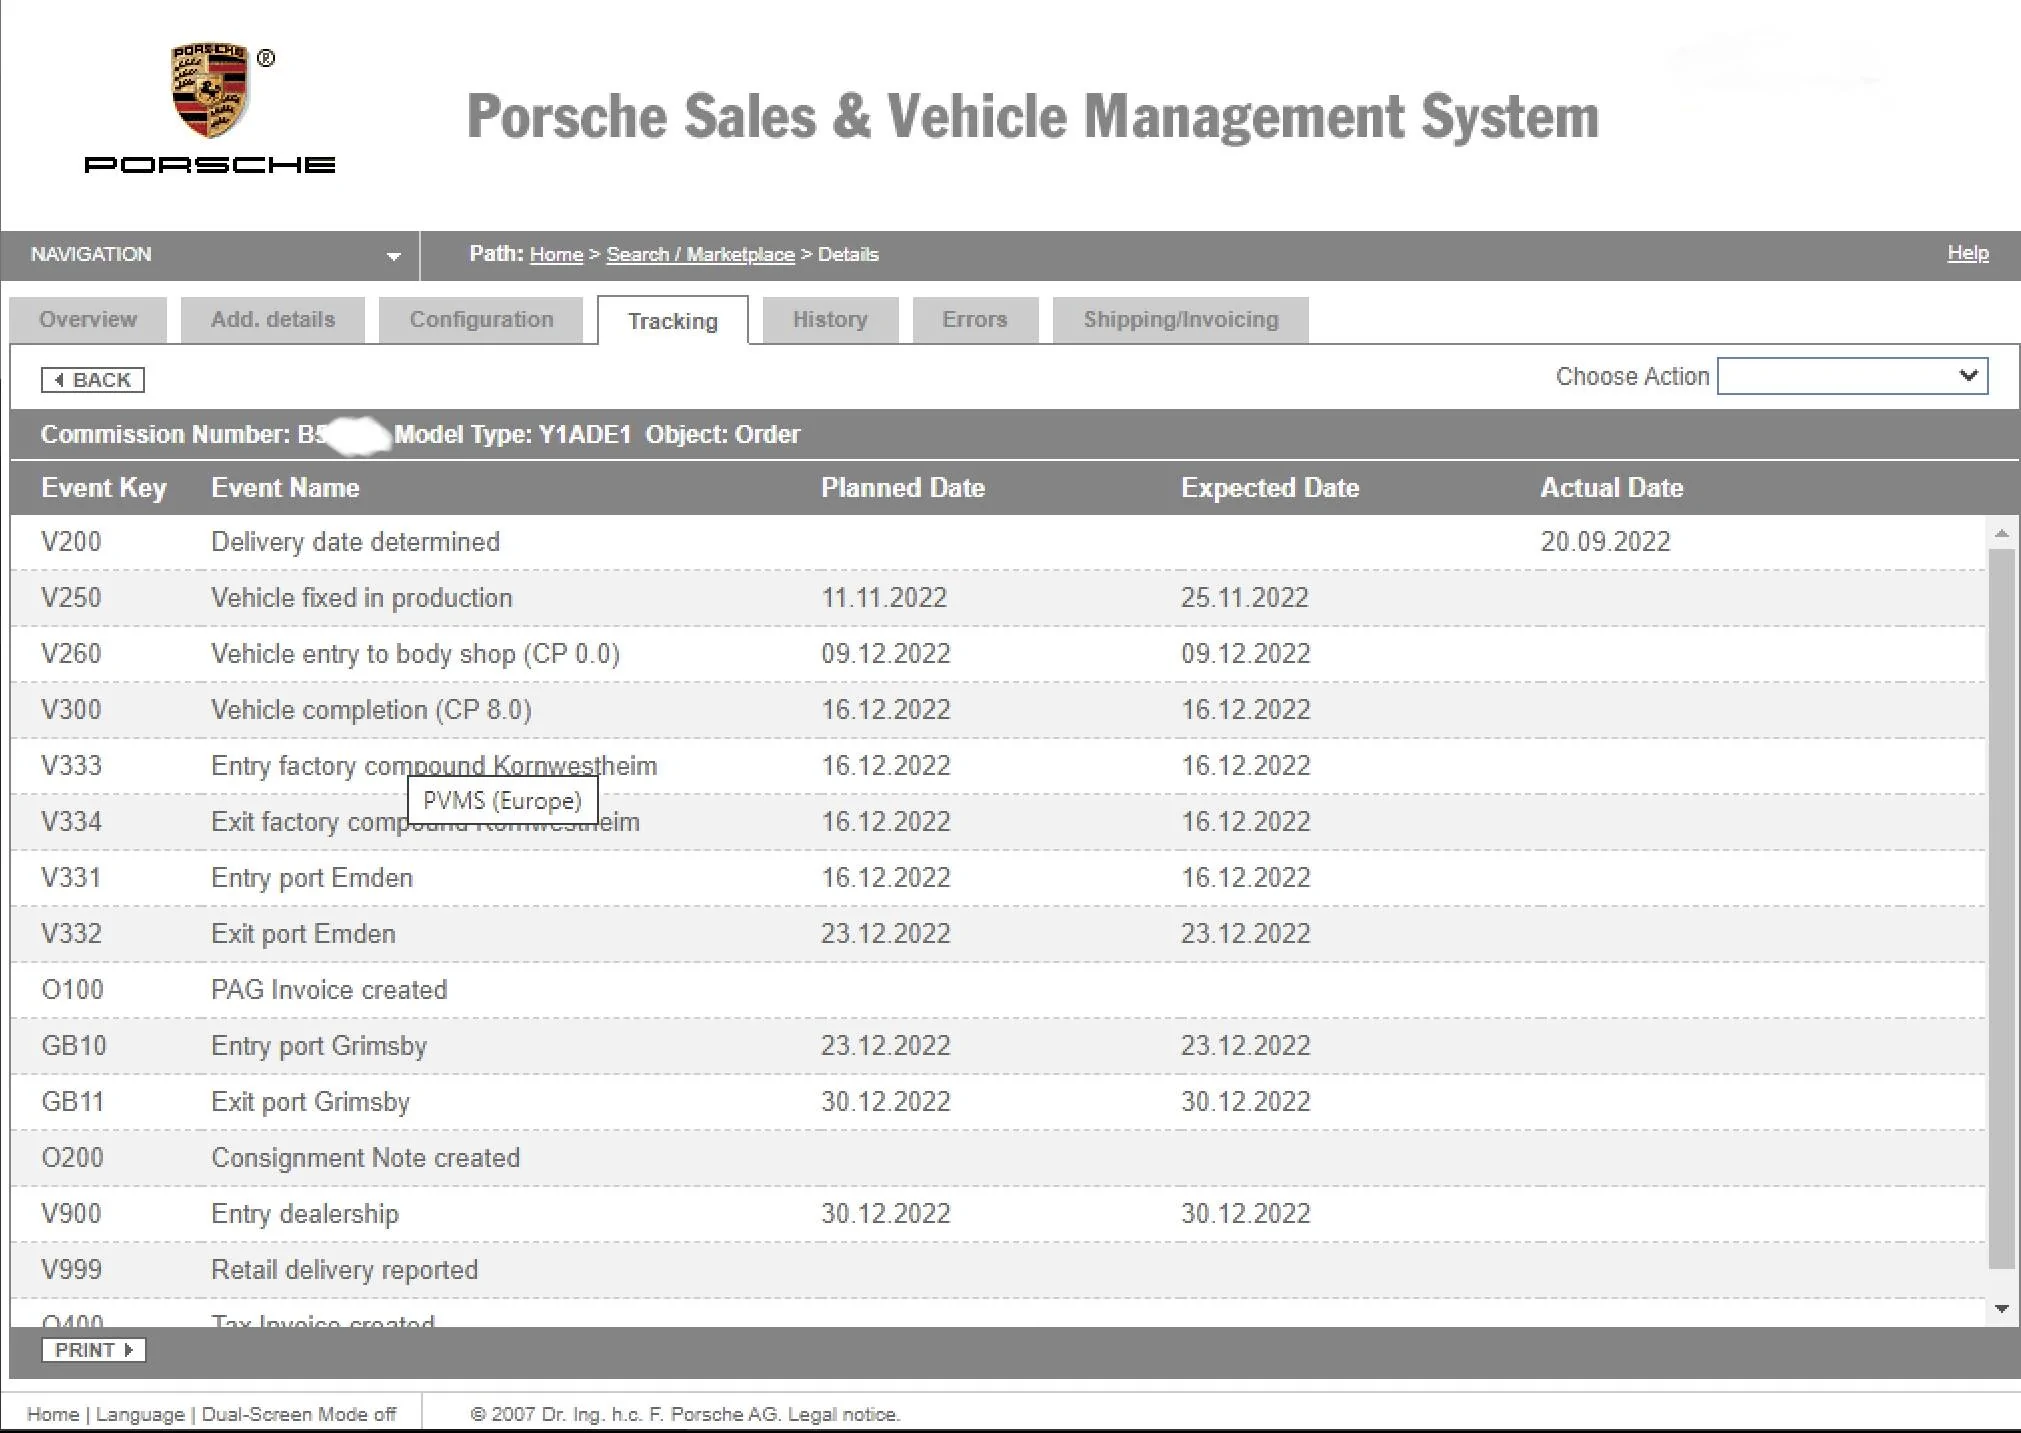Screen dimensions: 2021x1433
Task: Click the V900 event key
Action: coord(71,1214)
